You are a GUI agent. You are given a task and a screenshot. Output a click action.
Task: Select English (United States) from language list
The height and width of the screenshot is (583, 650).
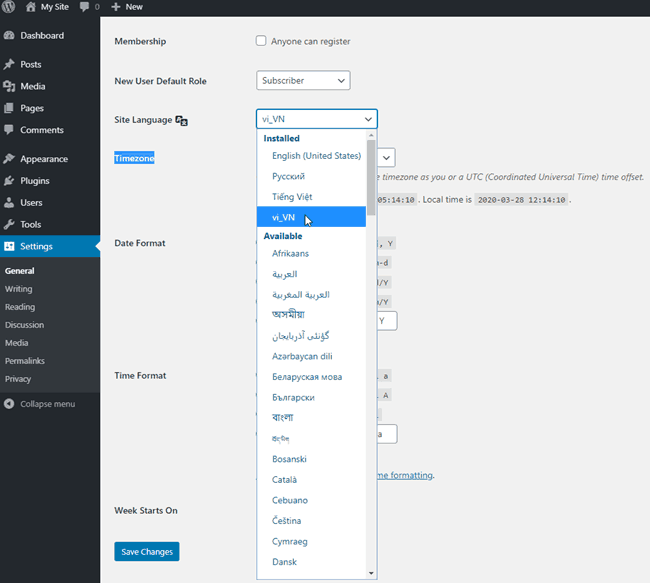tap(316, 156)
